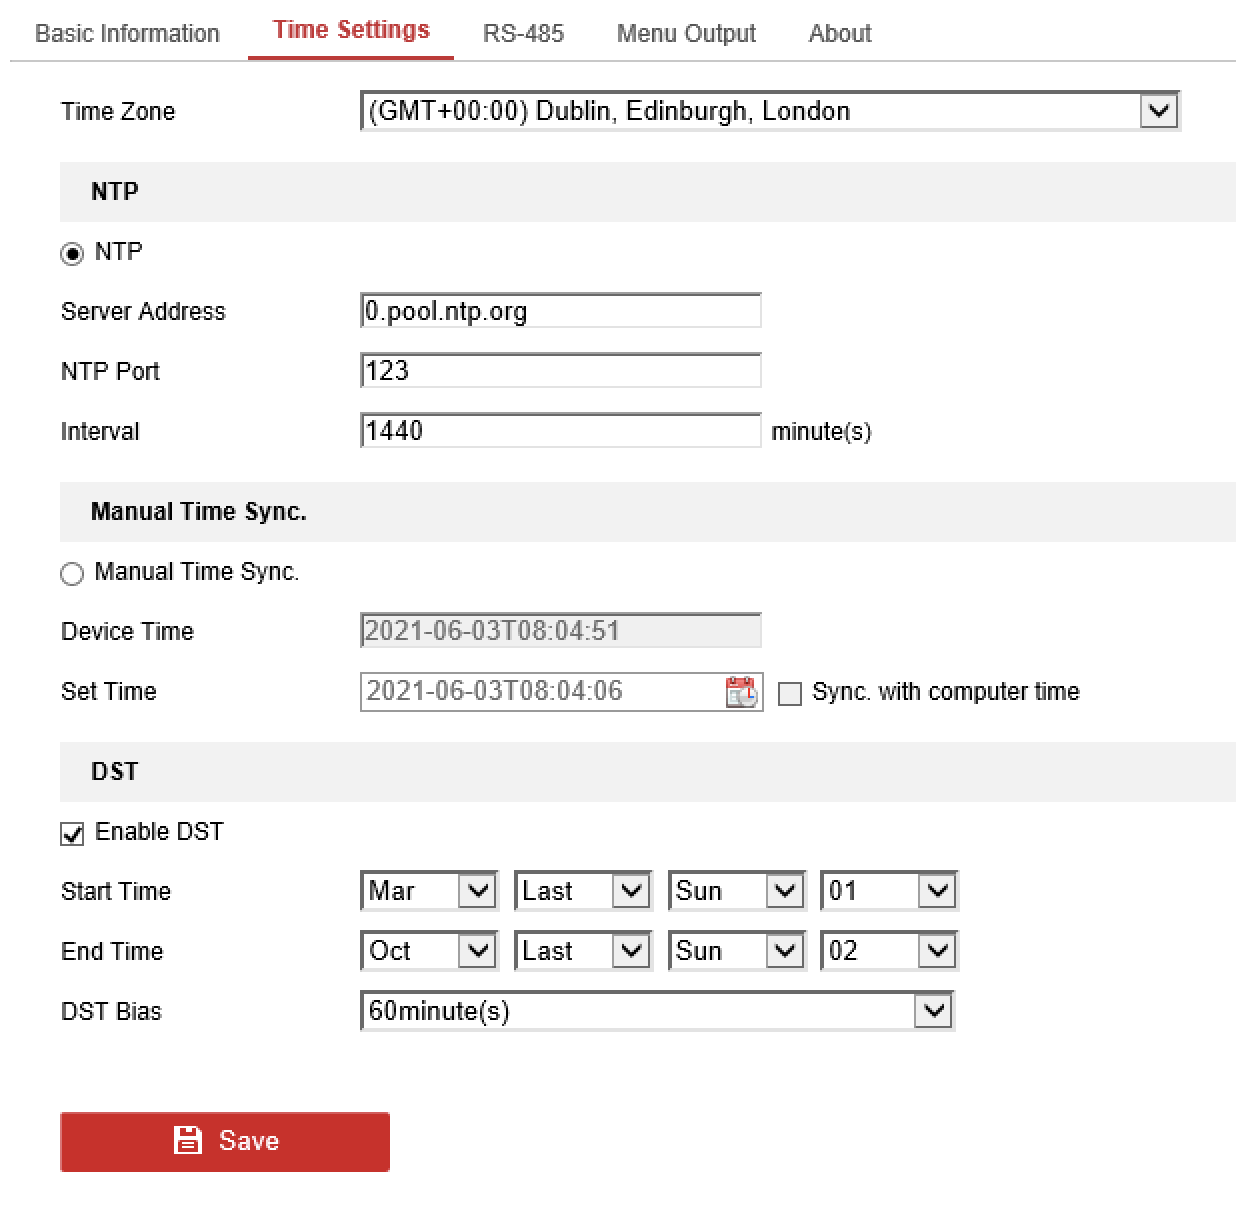Open End Time hour dropdown showing 02
The image size is (1236, 1218).
[889, 951]
